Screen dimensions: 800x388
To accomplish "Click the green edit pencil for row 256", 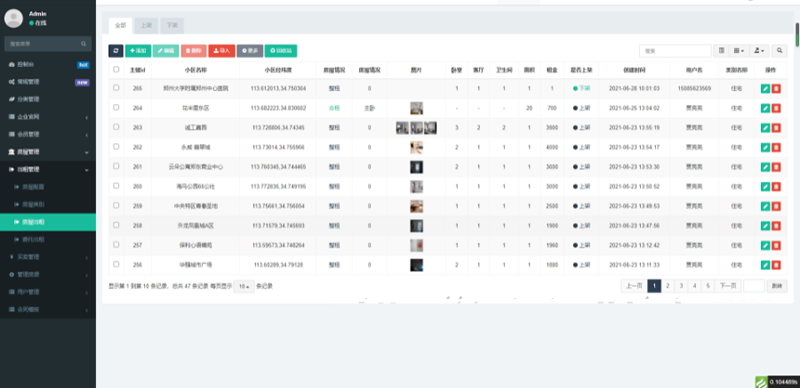I will (x=765, y=265).
